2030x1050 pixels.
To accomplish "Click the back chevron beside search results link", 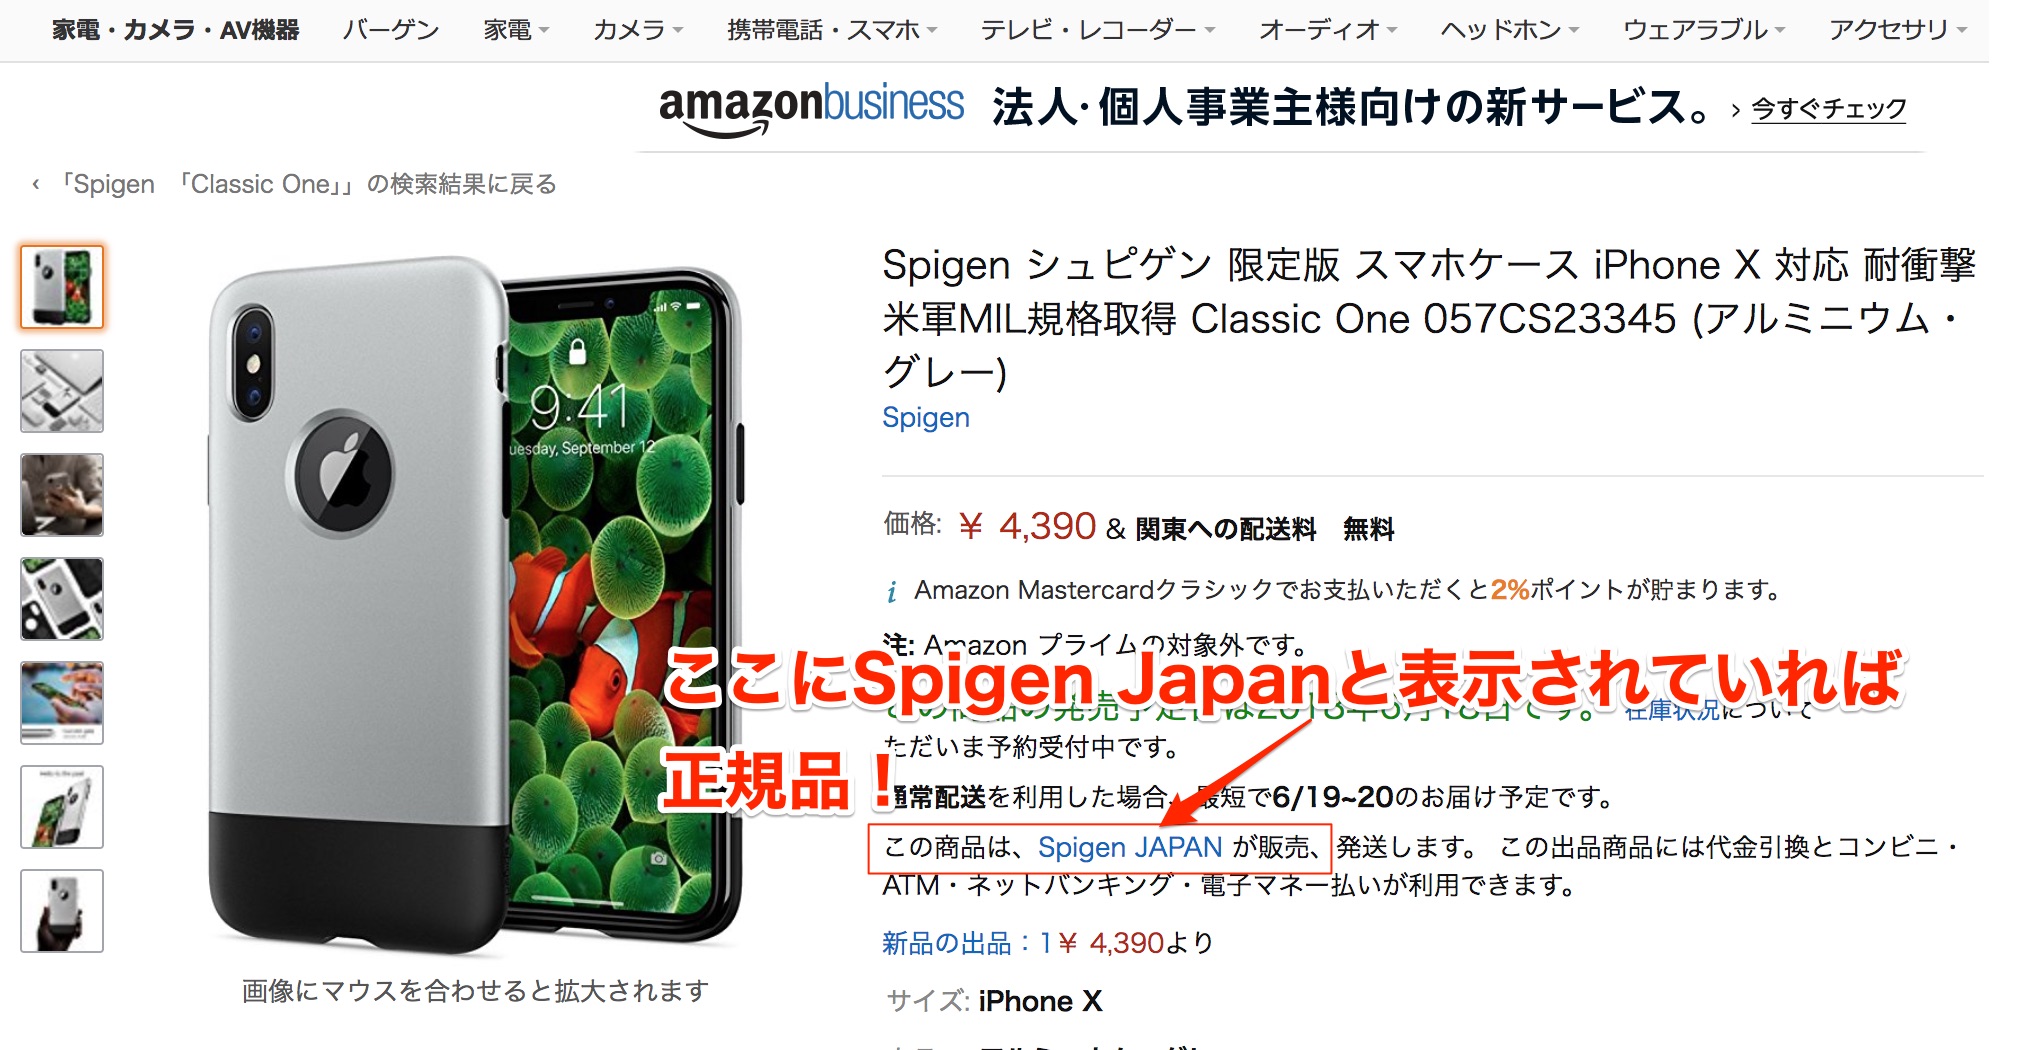I will 36,184.
